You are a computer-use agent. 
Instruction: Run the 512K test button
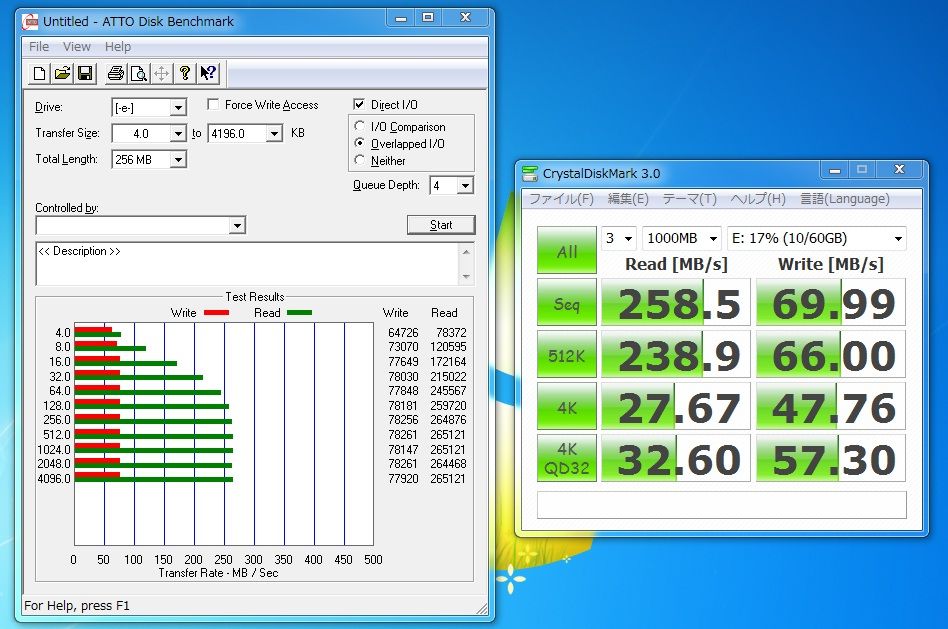[x=567, y=354]
